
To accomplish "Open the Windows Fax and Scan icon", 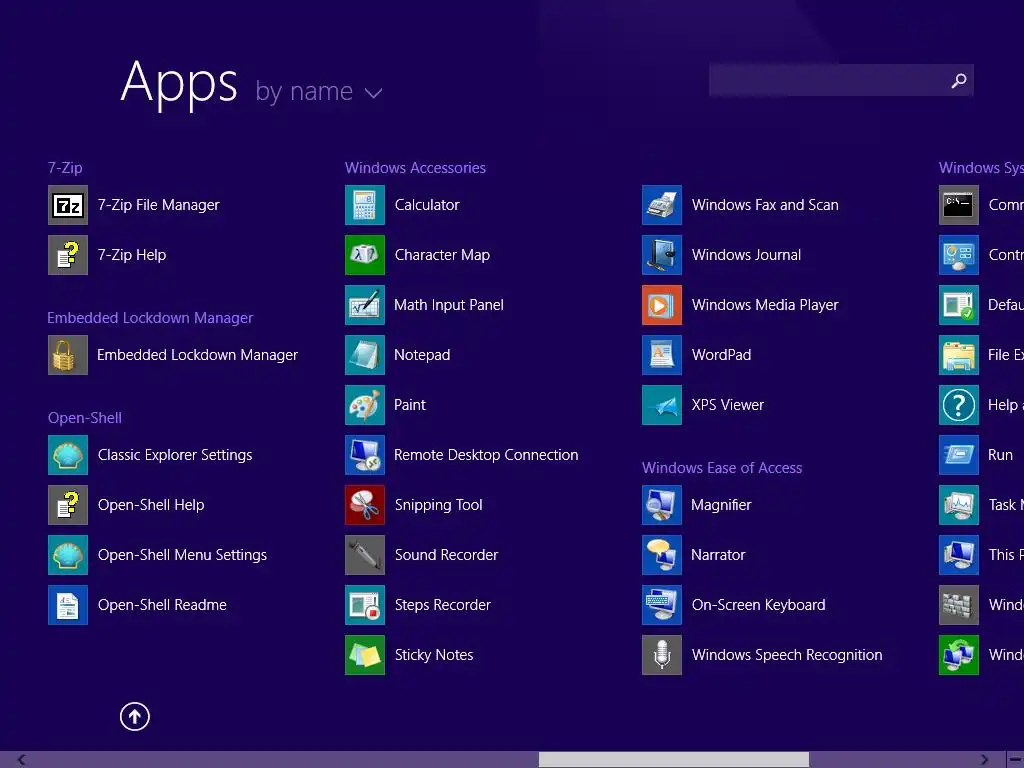I will (662, 205).
